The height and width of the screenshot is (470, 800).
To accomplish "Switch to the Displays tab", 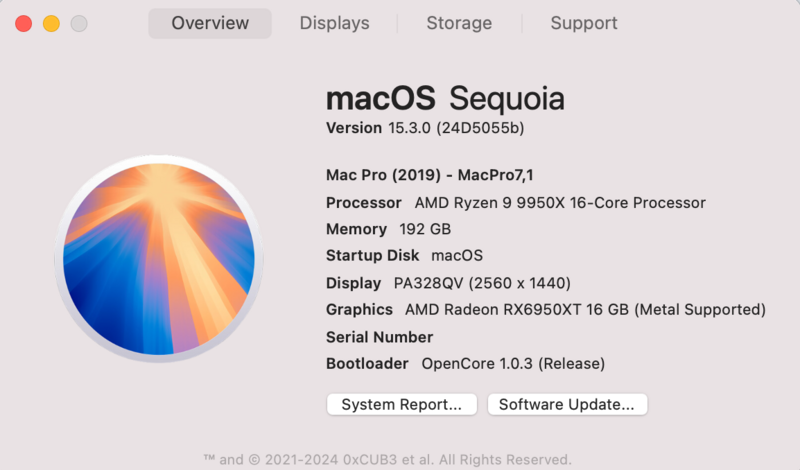I will pos(334,23).
